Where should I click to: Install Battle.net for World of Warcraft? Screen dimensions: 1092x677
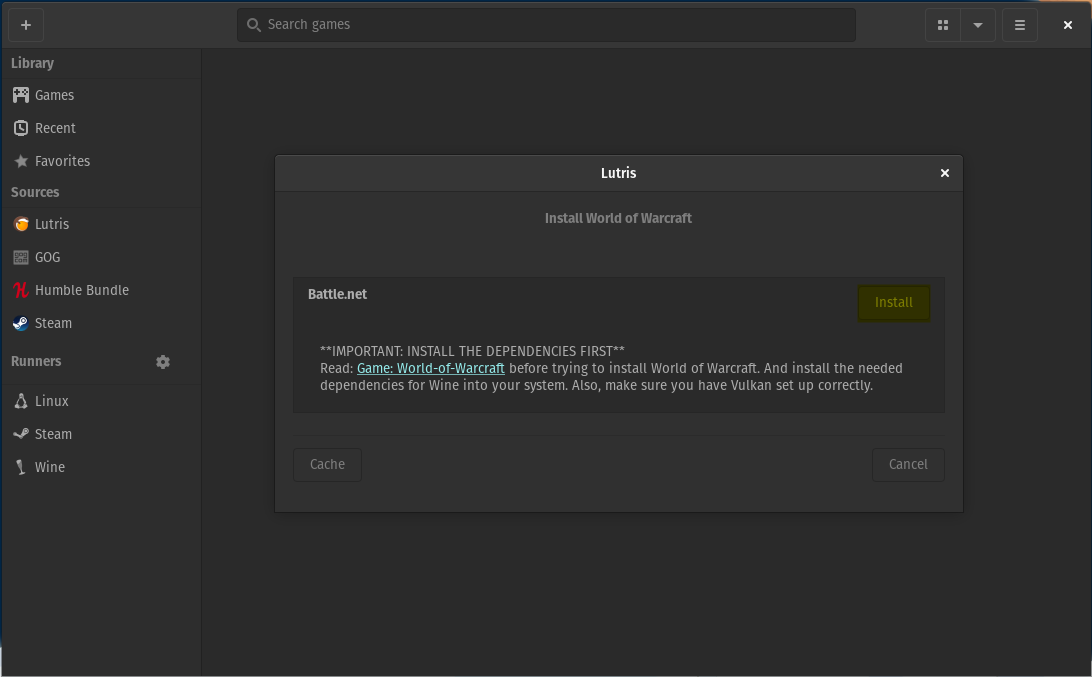(893, 302)
